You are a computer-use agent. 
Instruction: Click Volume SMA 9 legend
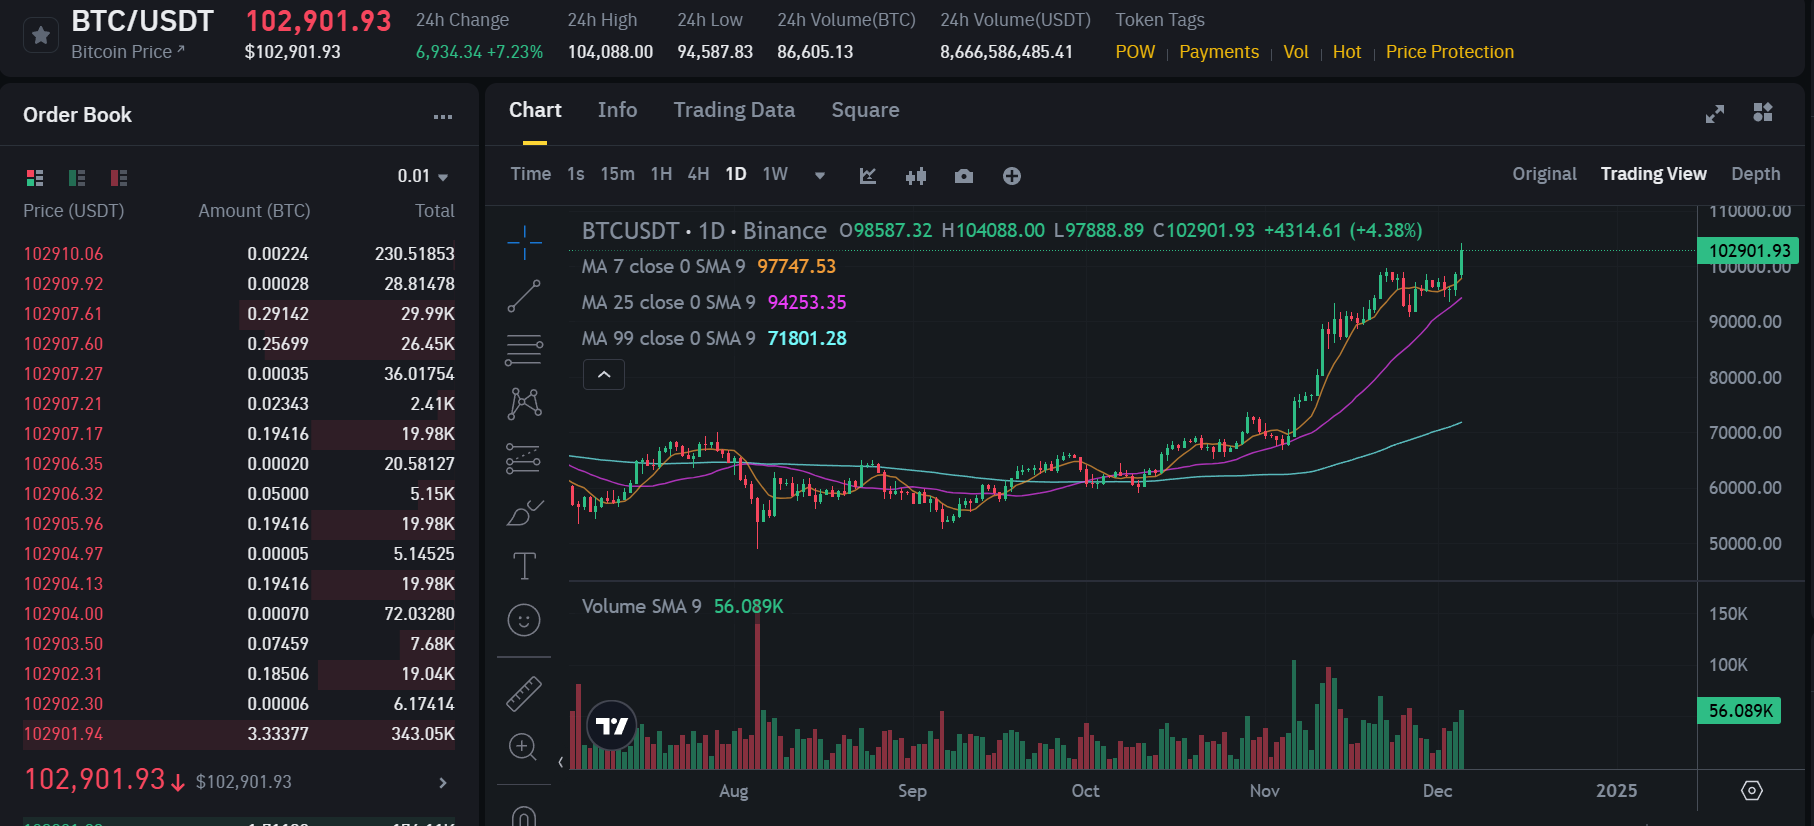click(683, 607)
